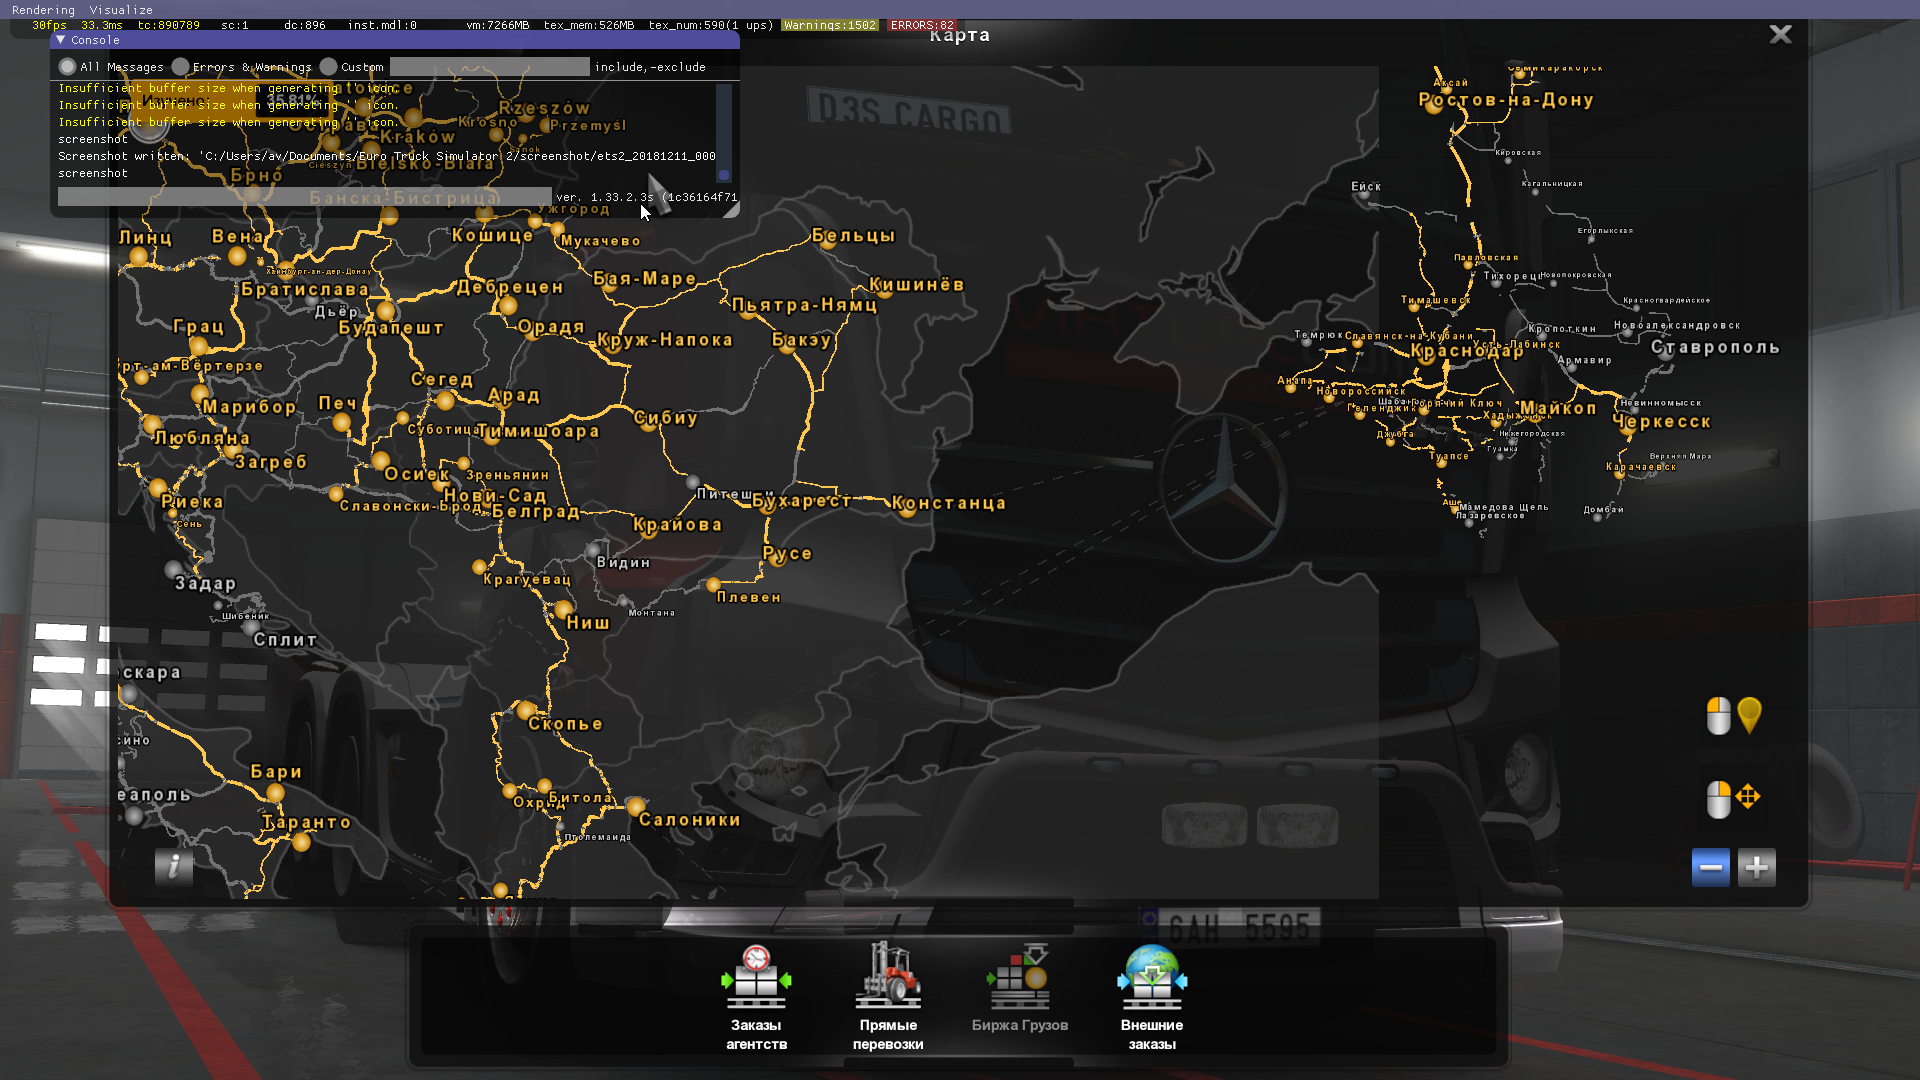Click Краснодар city label
Screen dimensions: 1920x1080
(x=1467, y=351)
